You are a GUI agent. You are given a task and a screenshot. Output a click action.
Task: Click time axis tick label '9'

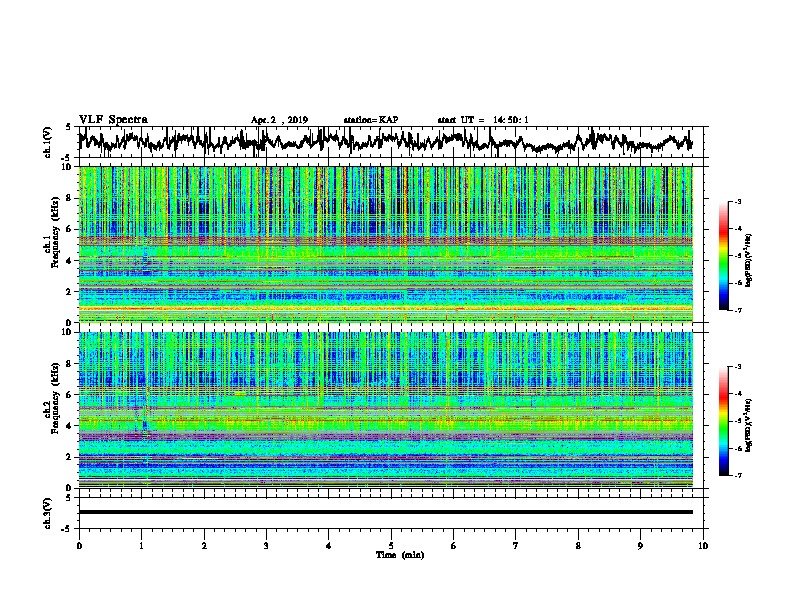tap(640, 546)
